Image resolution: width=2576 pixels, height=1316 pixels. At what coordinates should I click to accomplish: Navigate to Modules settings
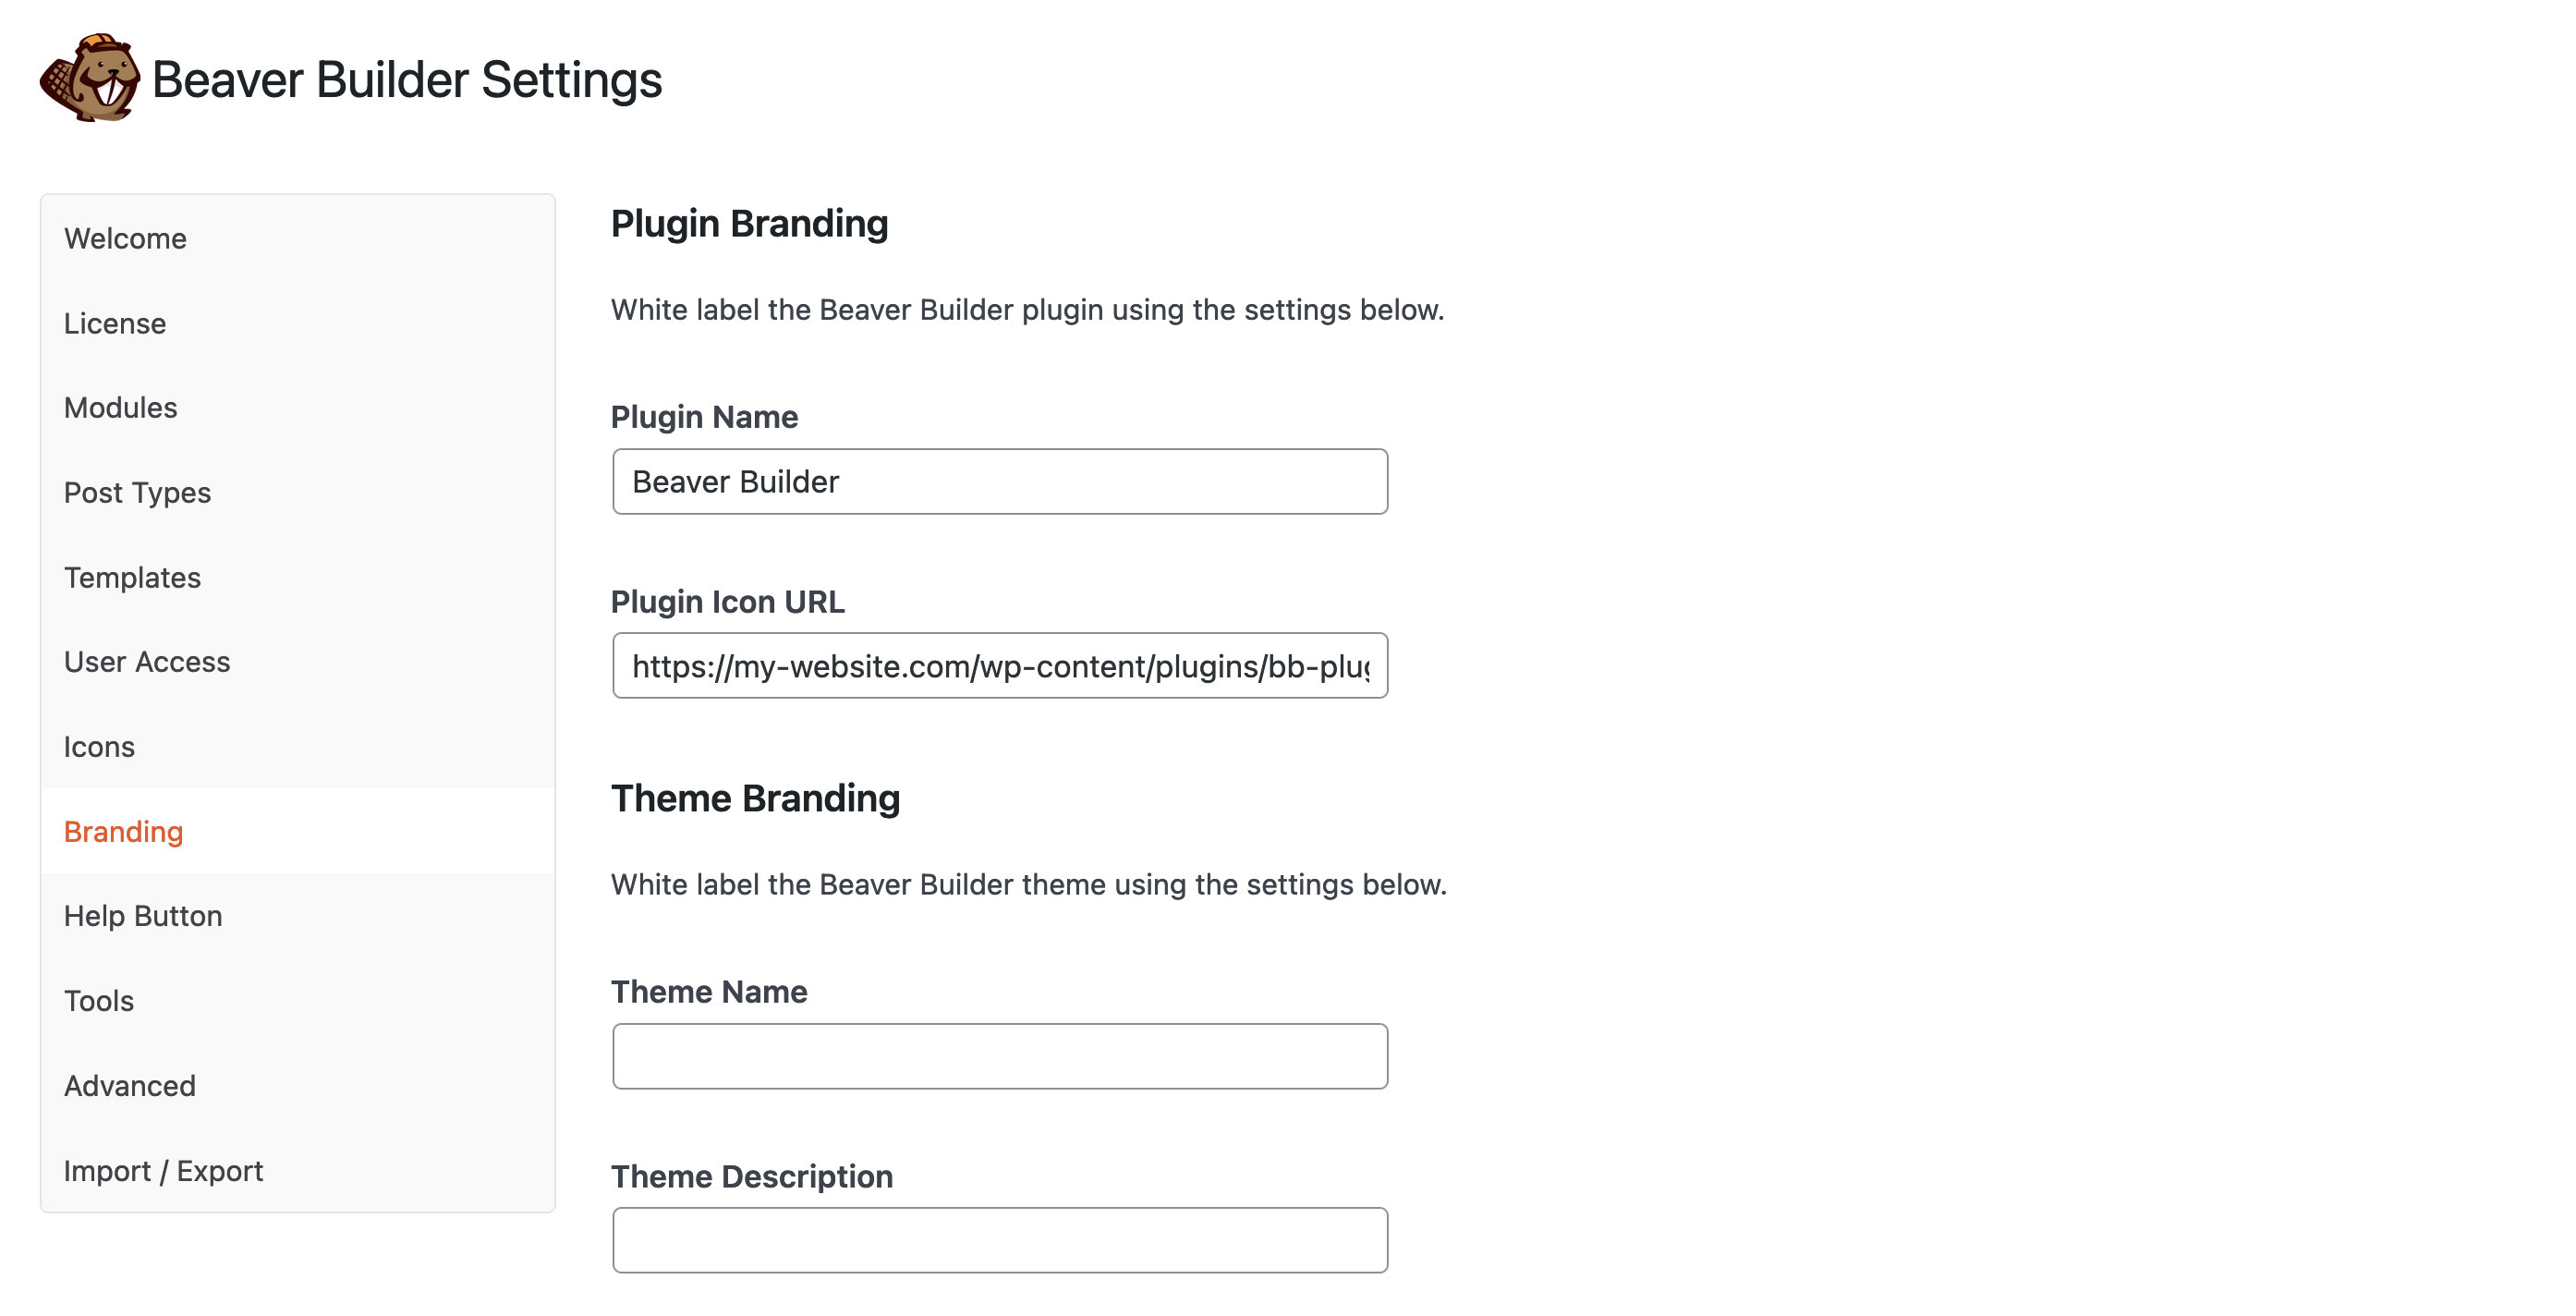tap(119, 408)
